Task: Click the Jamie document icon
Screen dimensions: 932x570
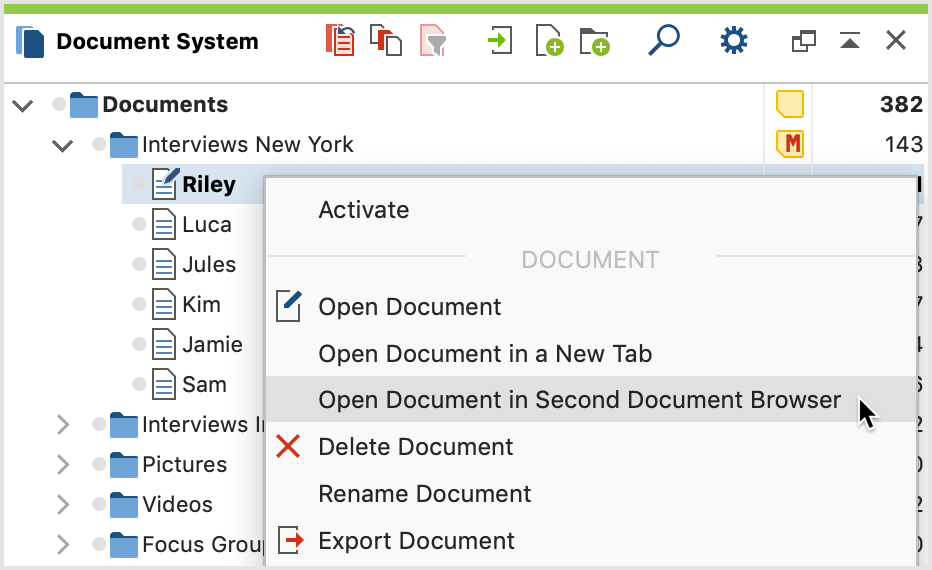Action: pyautogui.click(x=163, y=344)
